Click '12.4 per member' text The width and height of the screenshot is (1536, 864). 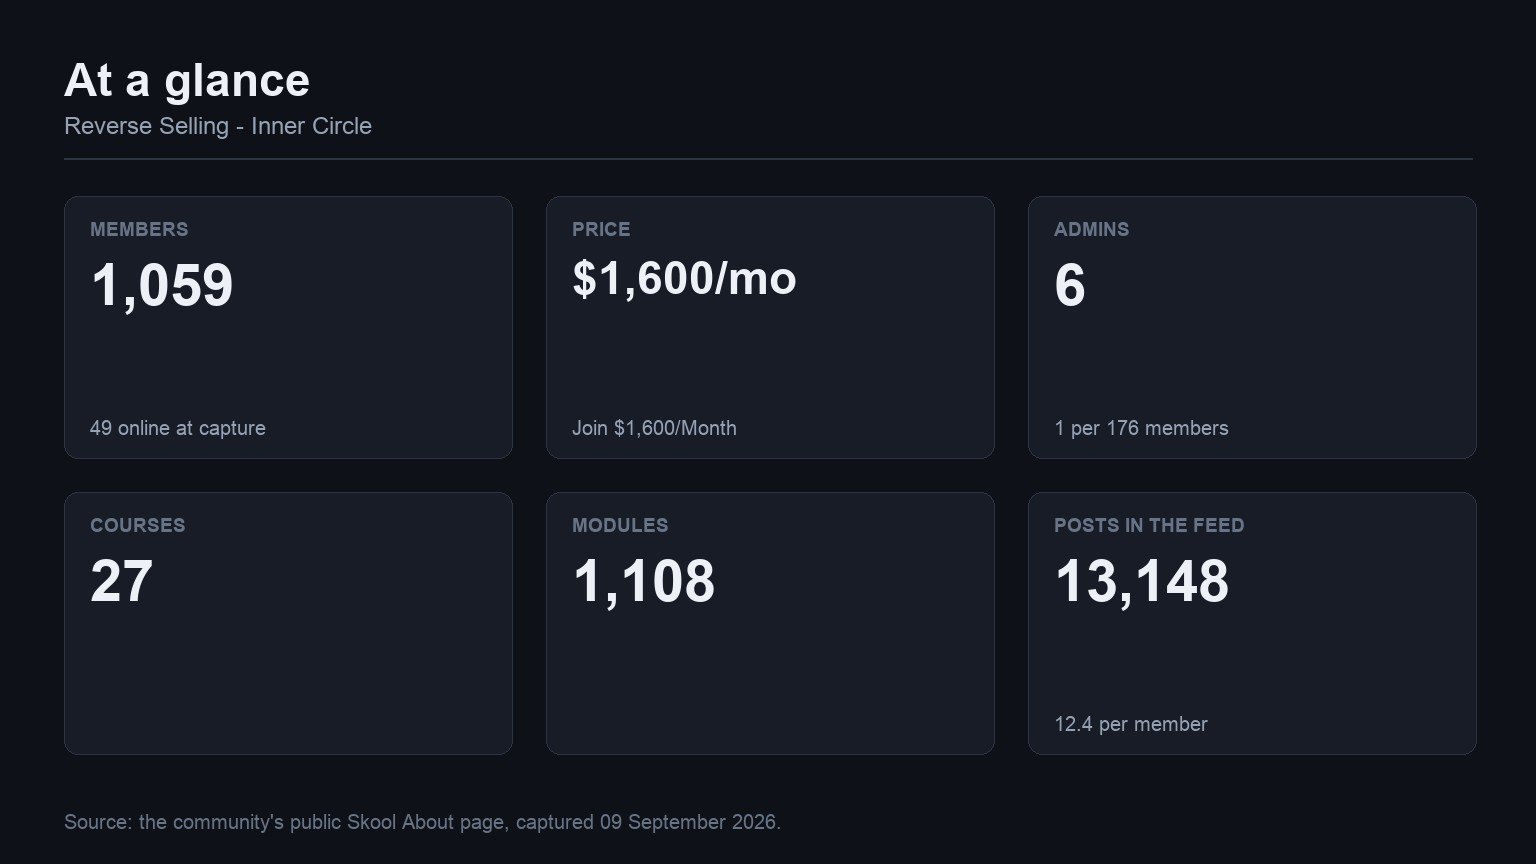click(x=1131, y=724)
